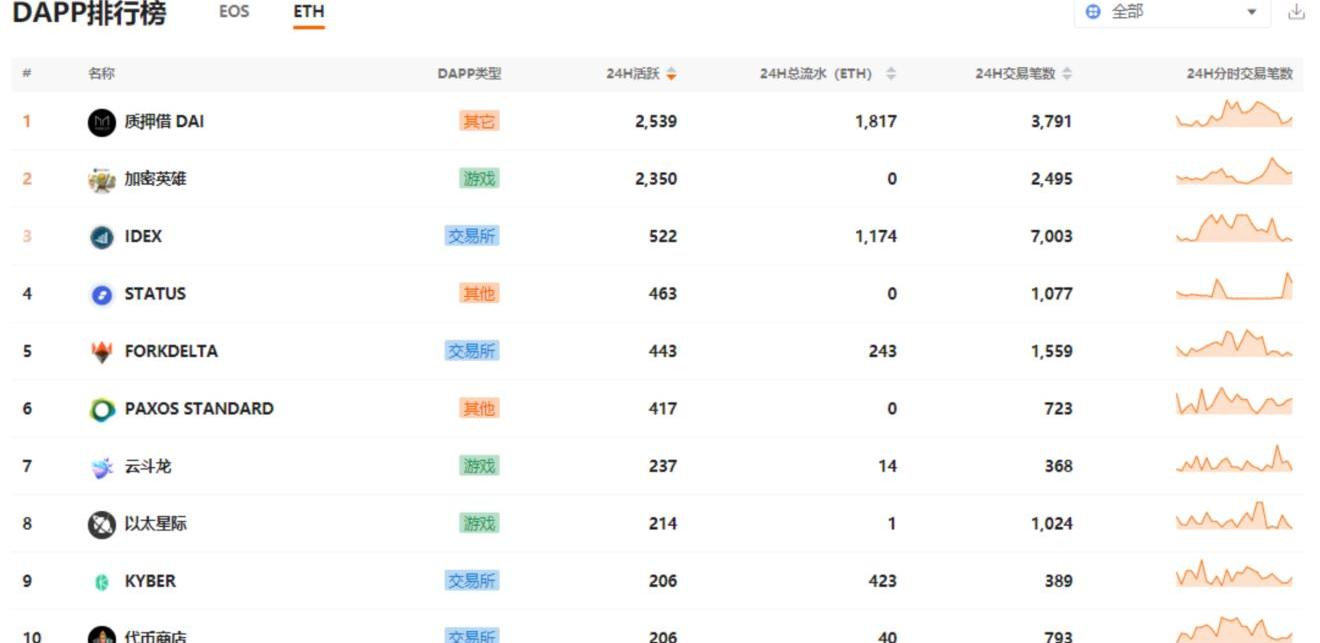The image size is (1320, 643).
Task: Click the 云斗龙 dragon icon
Action: 102,467
